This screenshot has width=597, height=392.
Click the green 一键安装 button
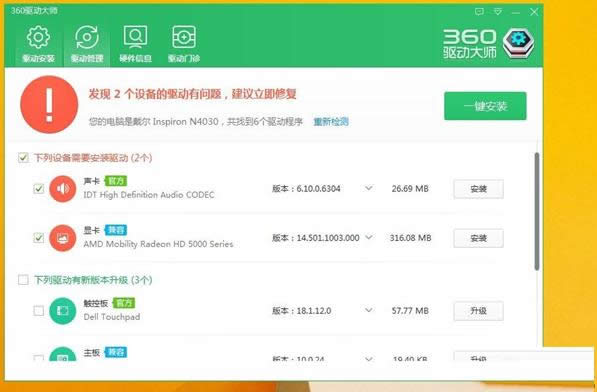(485, 106)
